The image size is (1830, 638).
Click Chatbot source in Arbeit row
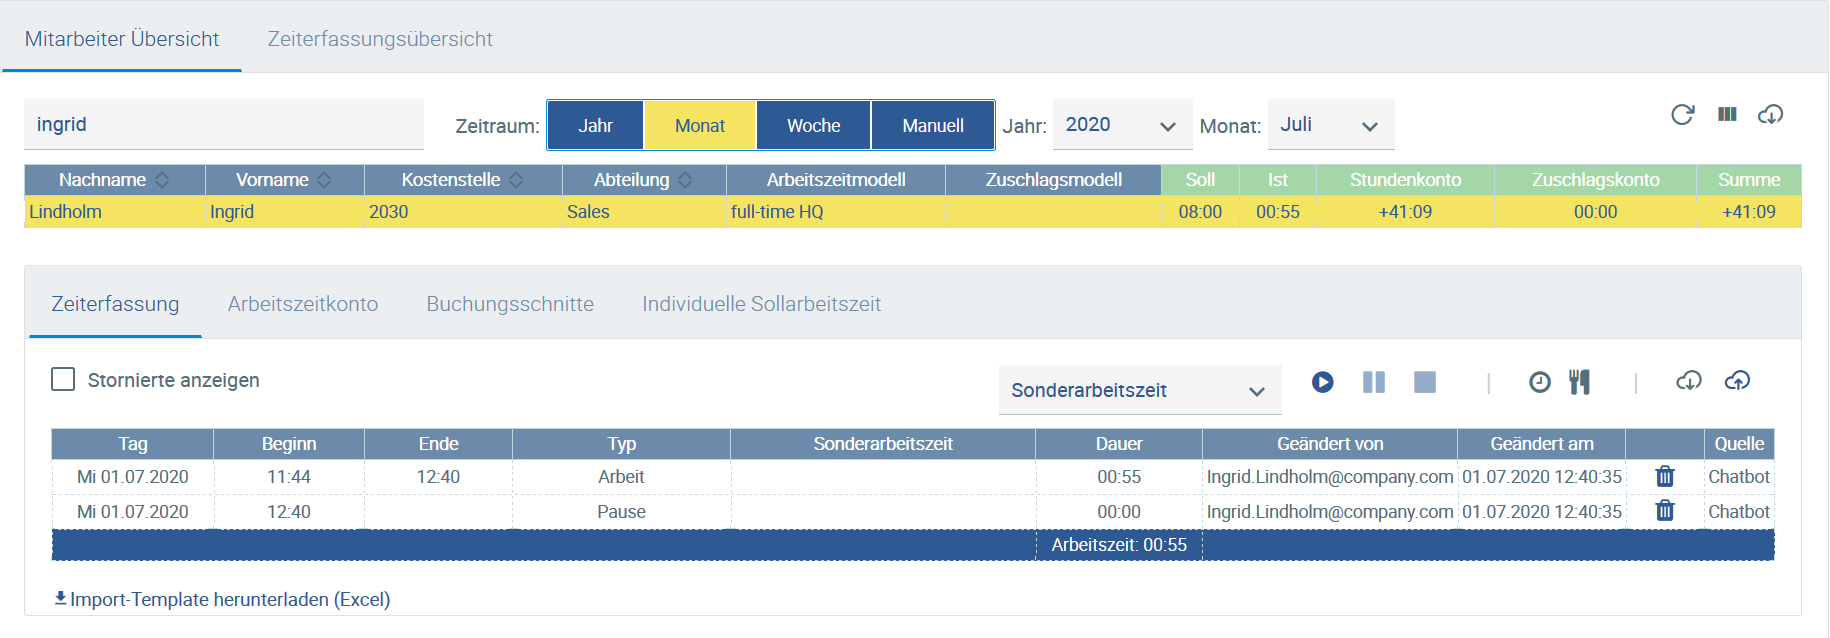click(x=1739, y=477)
